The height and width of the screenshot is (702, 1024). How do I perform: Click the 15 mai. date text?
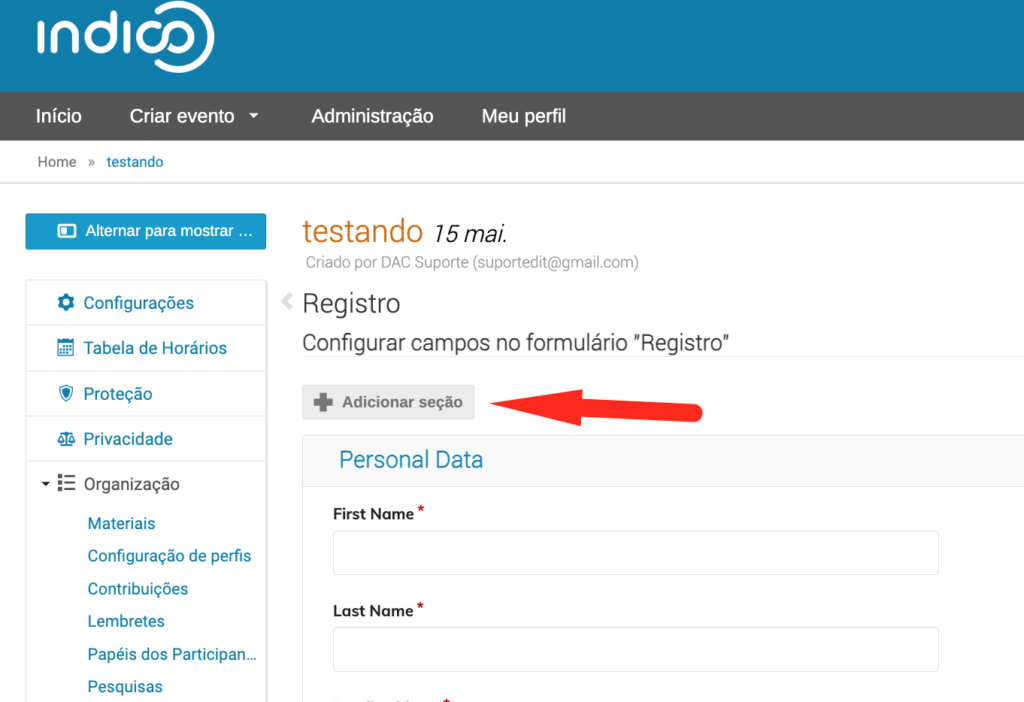point(470,234)
